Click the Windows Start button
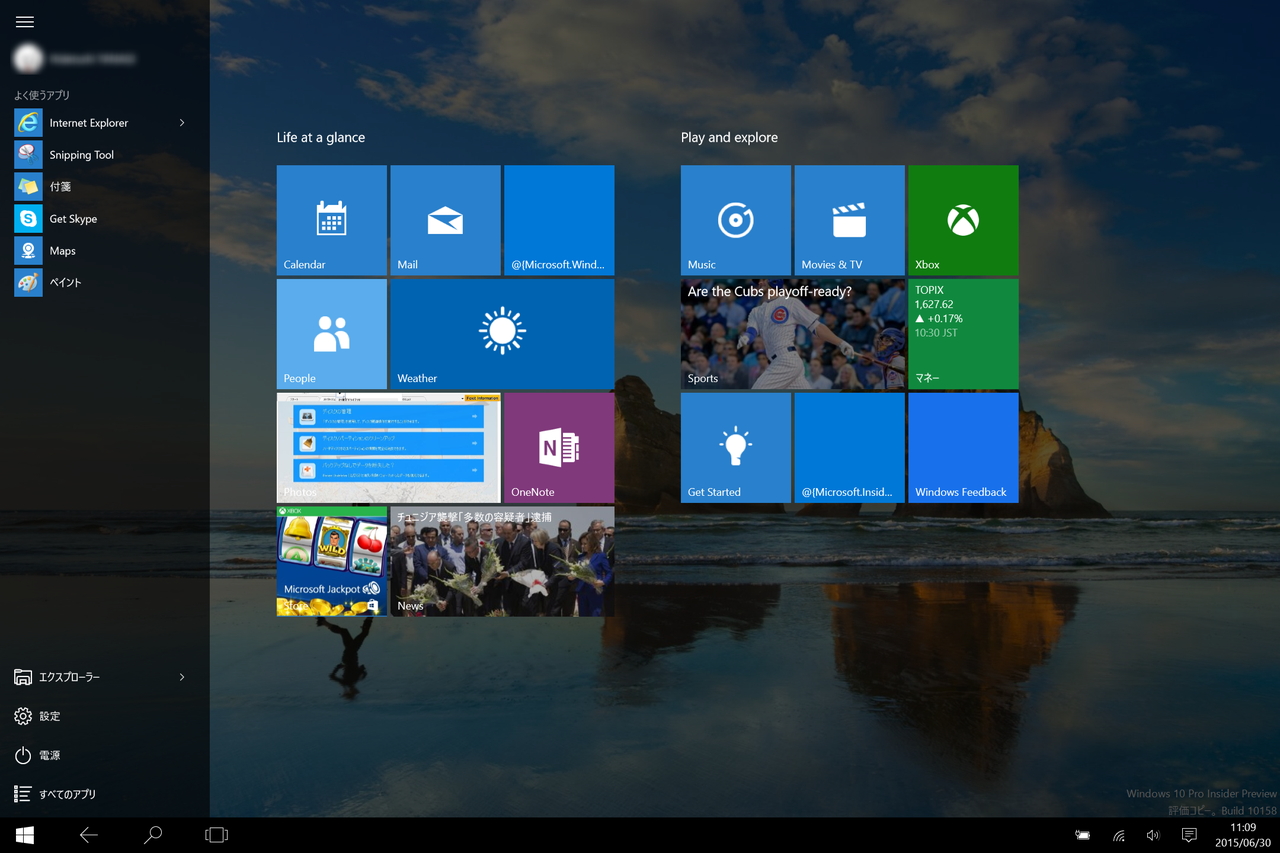 tap(25, 835)
